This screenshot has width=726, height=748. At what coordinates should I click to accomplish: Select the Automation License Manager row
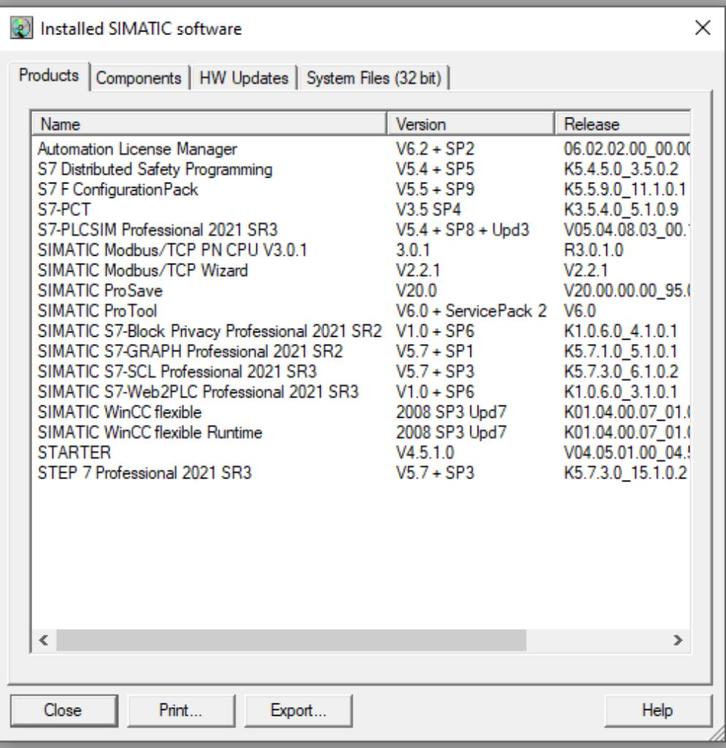point(137,149)
